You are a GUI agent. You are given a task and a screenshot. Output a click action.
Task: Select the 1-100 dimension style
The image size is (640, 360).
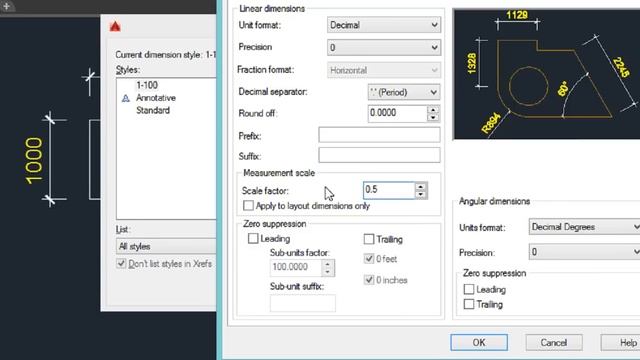click(147, 85)
